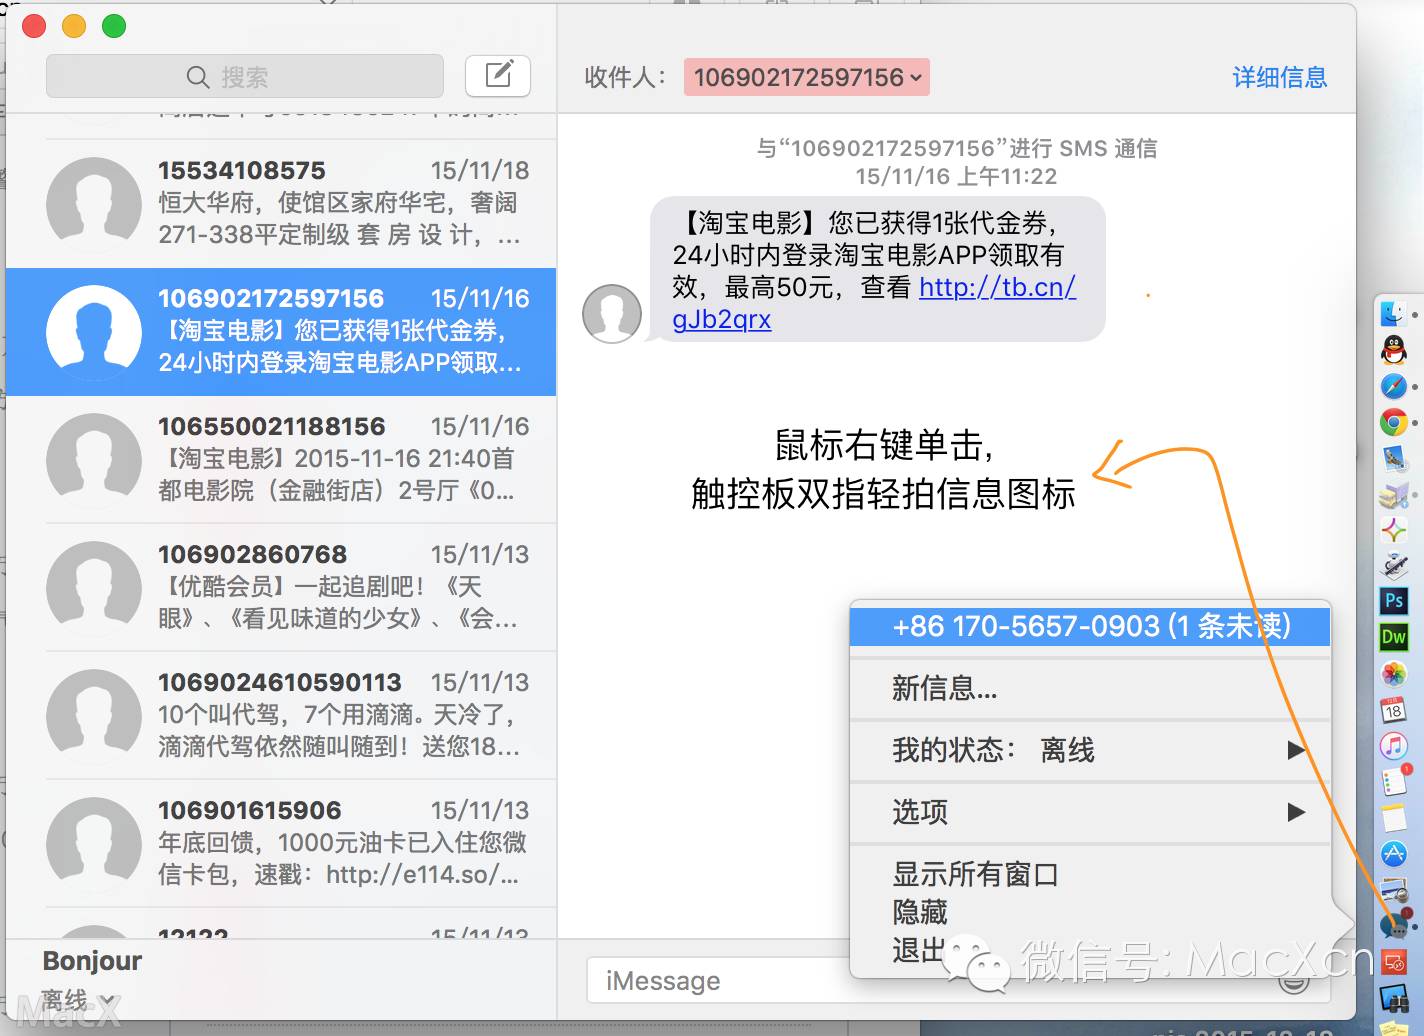Select +86 170-5657-0903 unread menu entry
Screen dimensions: 1424x1036
click(x=1090, y=626)
